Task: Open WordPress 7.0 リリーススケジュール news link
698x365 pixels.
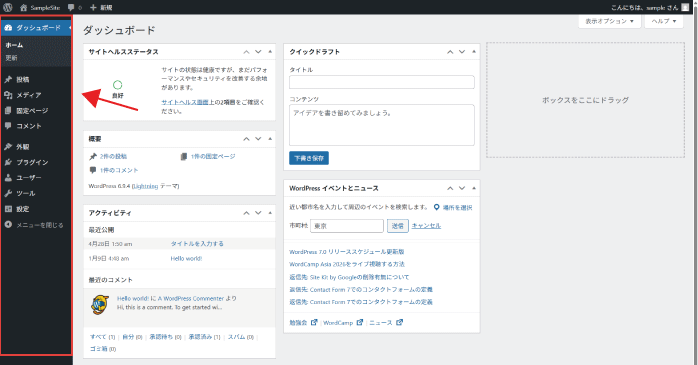Action: (x=347, y=252)
